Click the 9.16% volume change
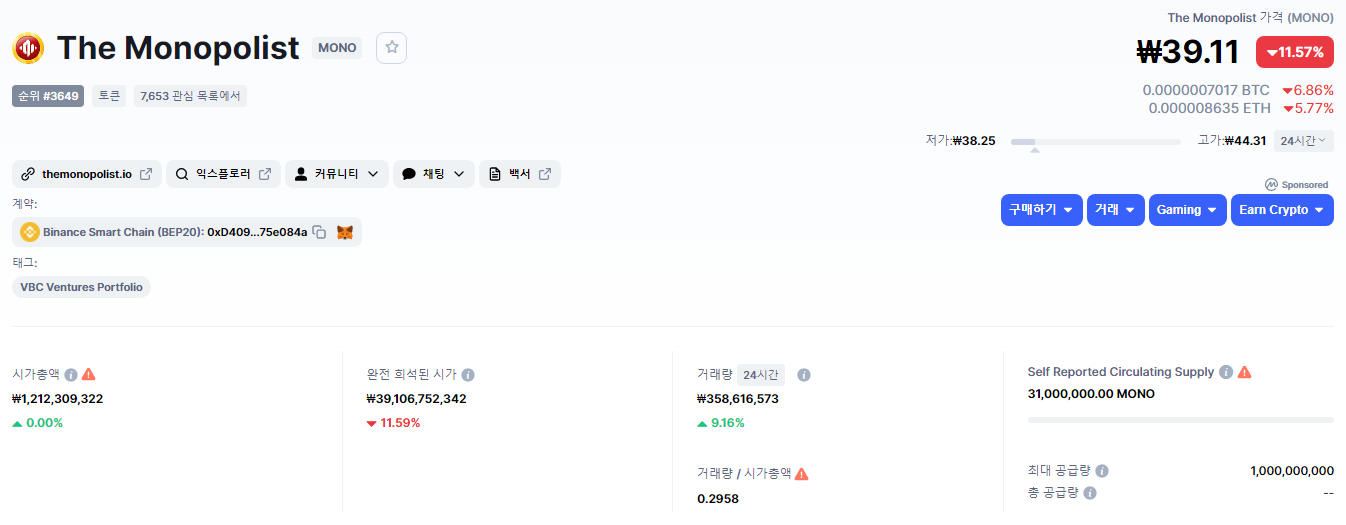Image resolution: width=1346 pixels, height=525 pixels. tap(719, 423)
